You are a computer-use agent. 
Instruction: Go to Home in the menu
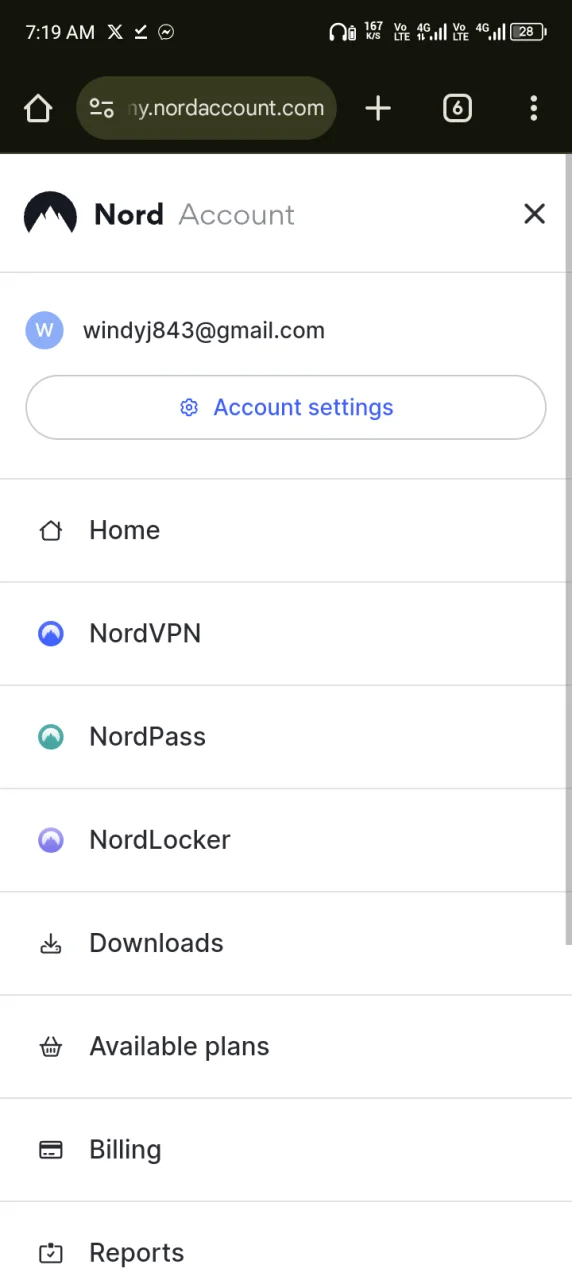286,530
